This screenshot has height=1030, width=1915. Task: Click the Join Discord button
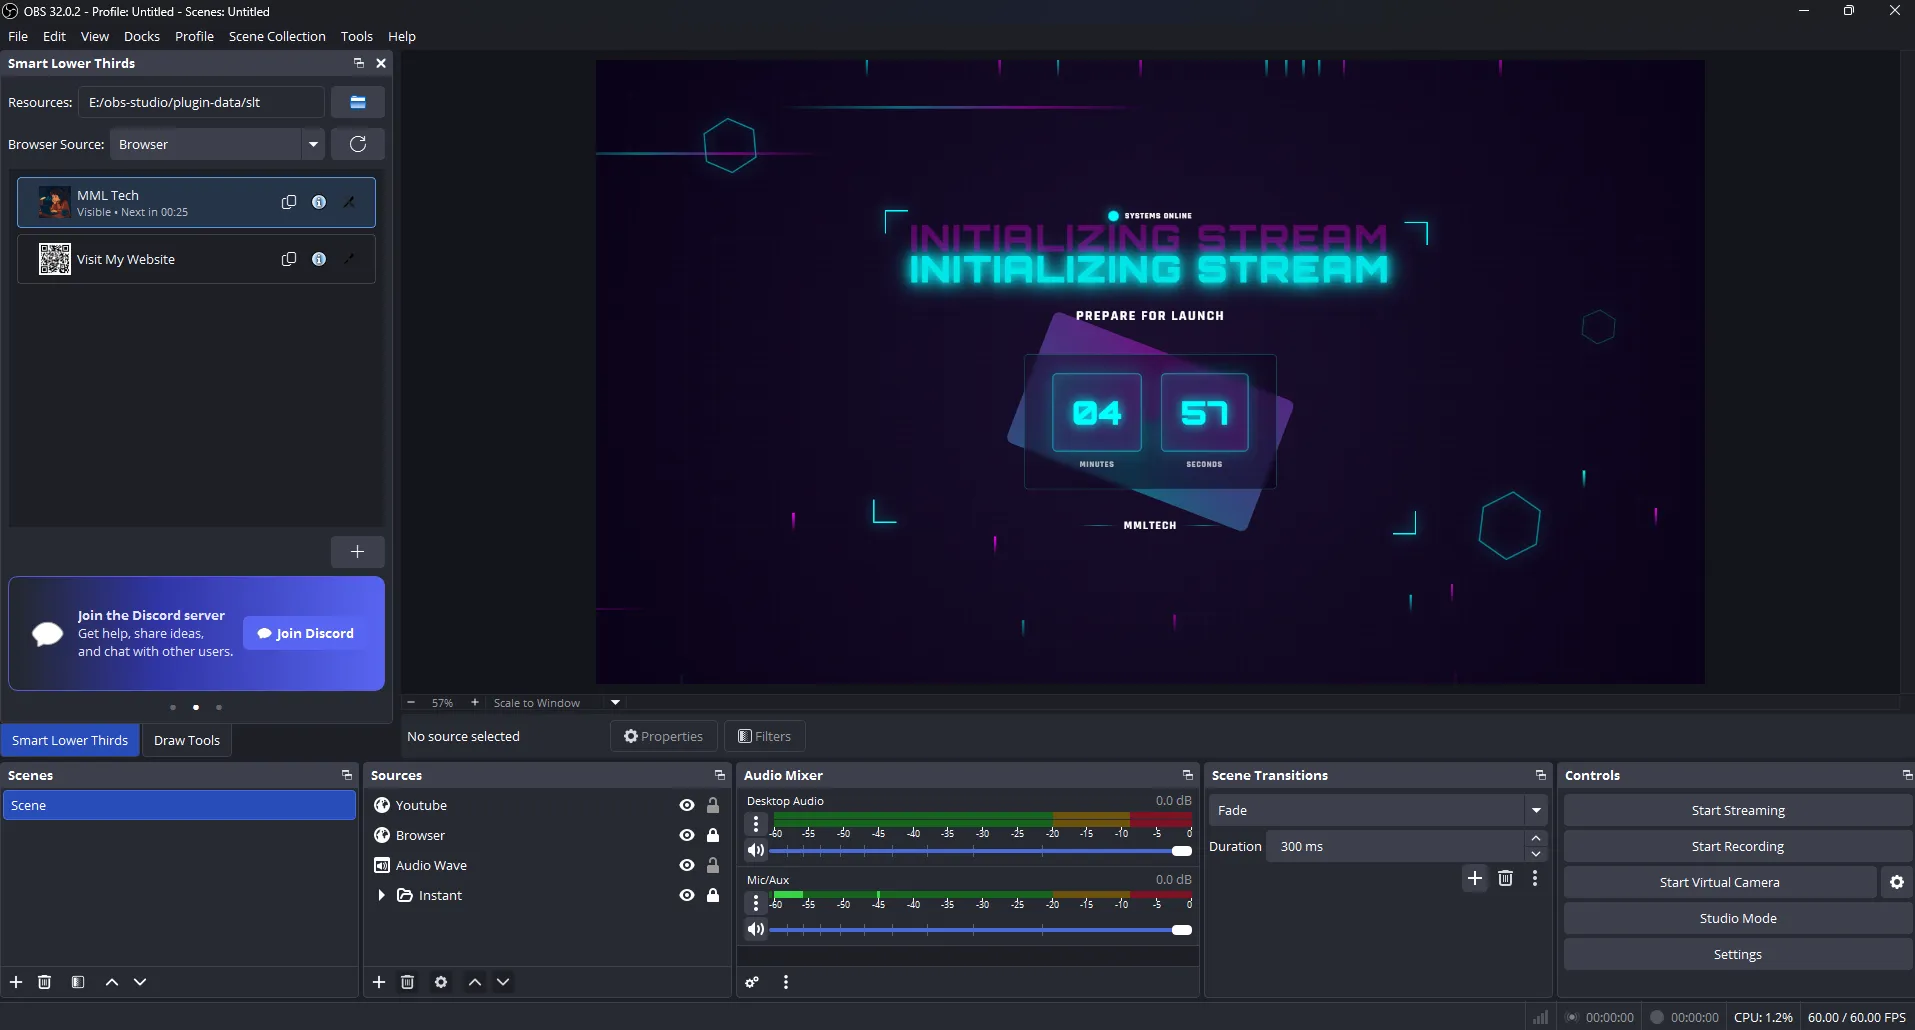click(304, 633)
